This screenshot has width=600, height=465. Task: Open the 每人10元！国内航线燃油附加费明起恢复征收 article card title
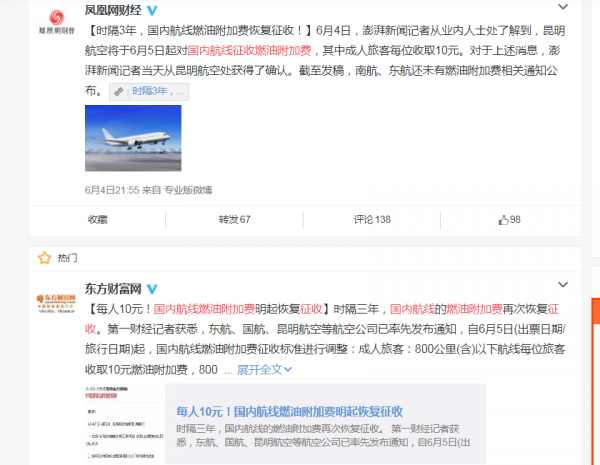(290, 412)
